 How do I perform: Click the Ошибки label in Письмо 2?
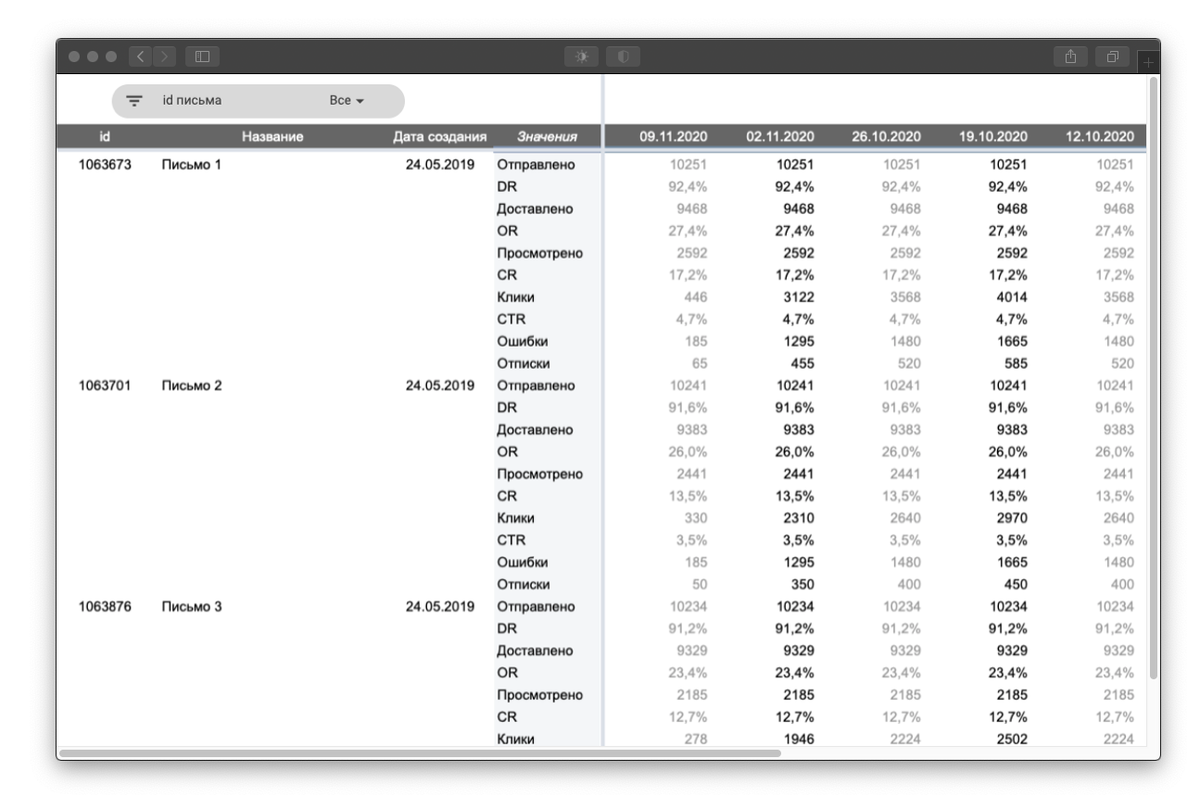click(522, 563)
